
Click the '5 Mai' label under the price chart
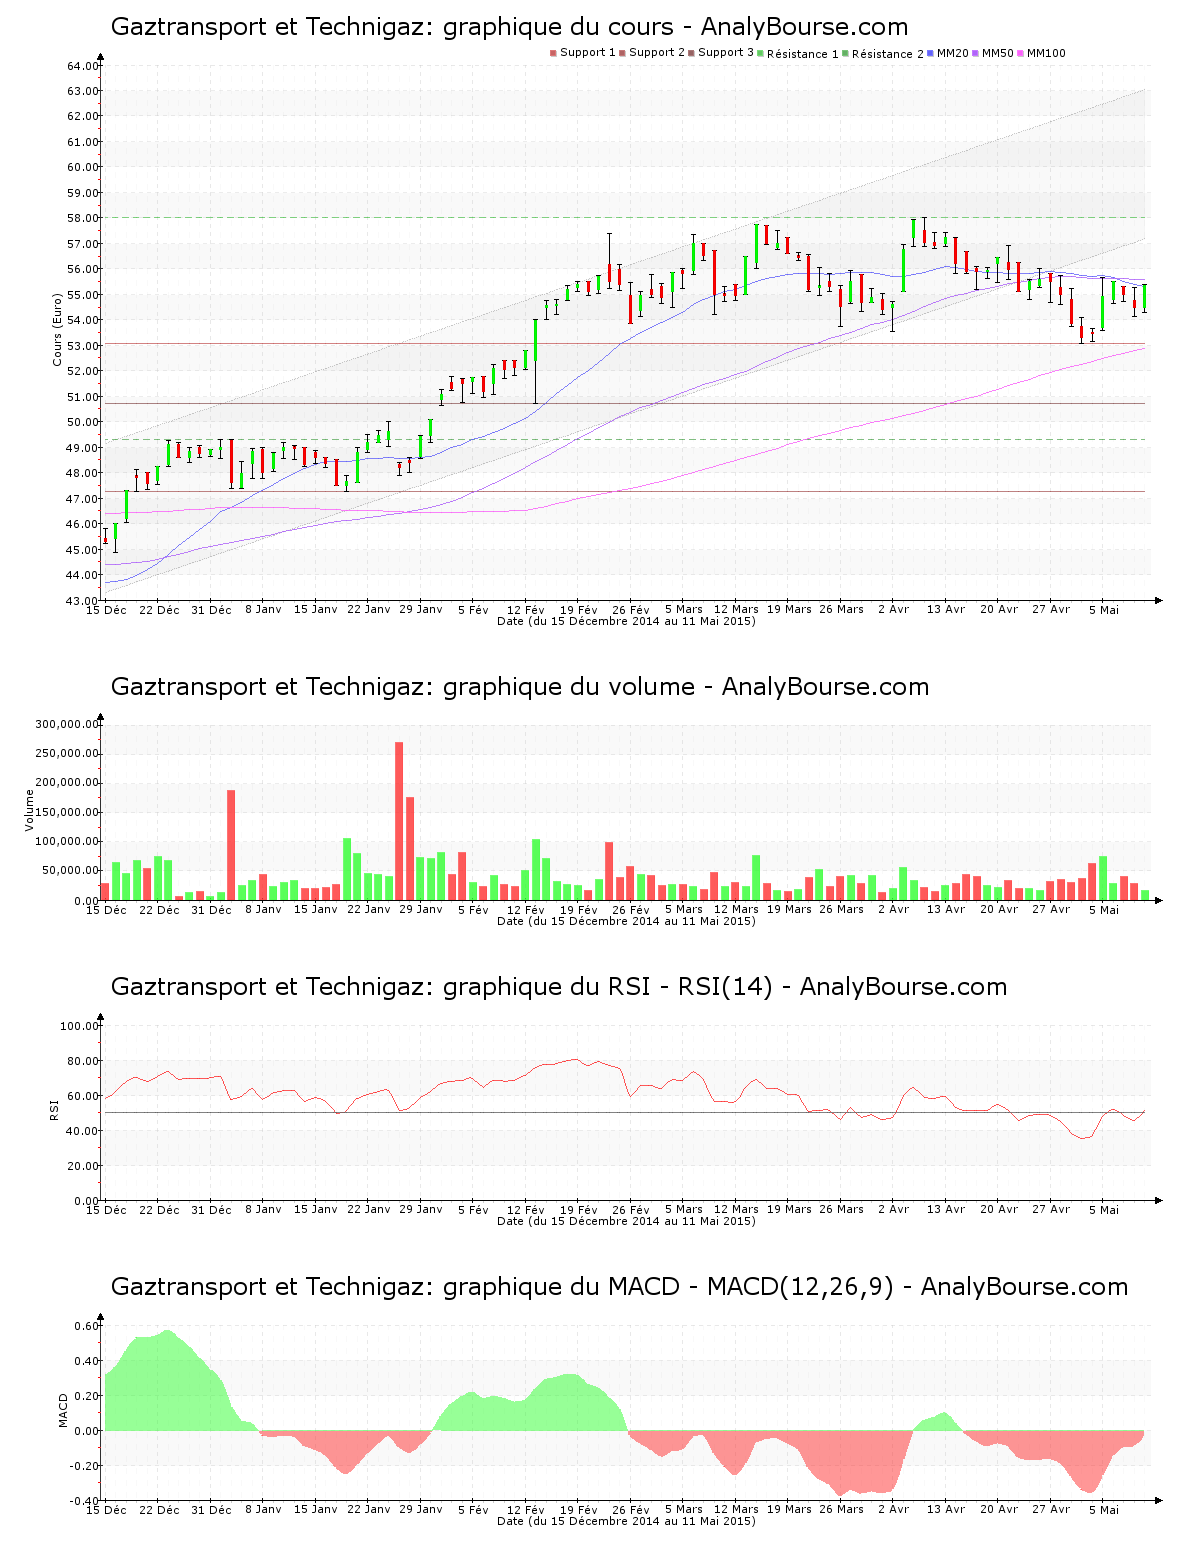(x=1103, y=609)
